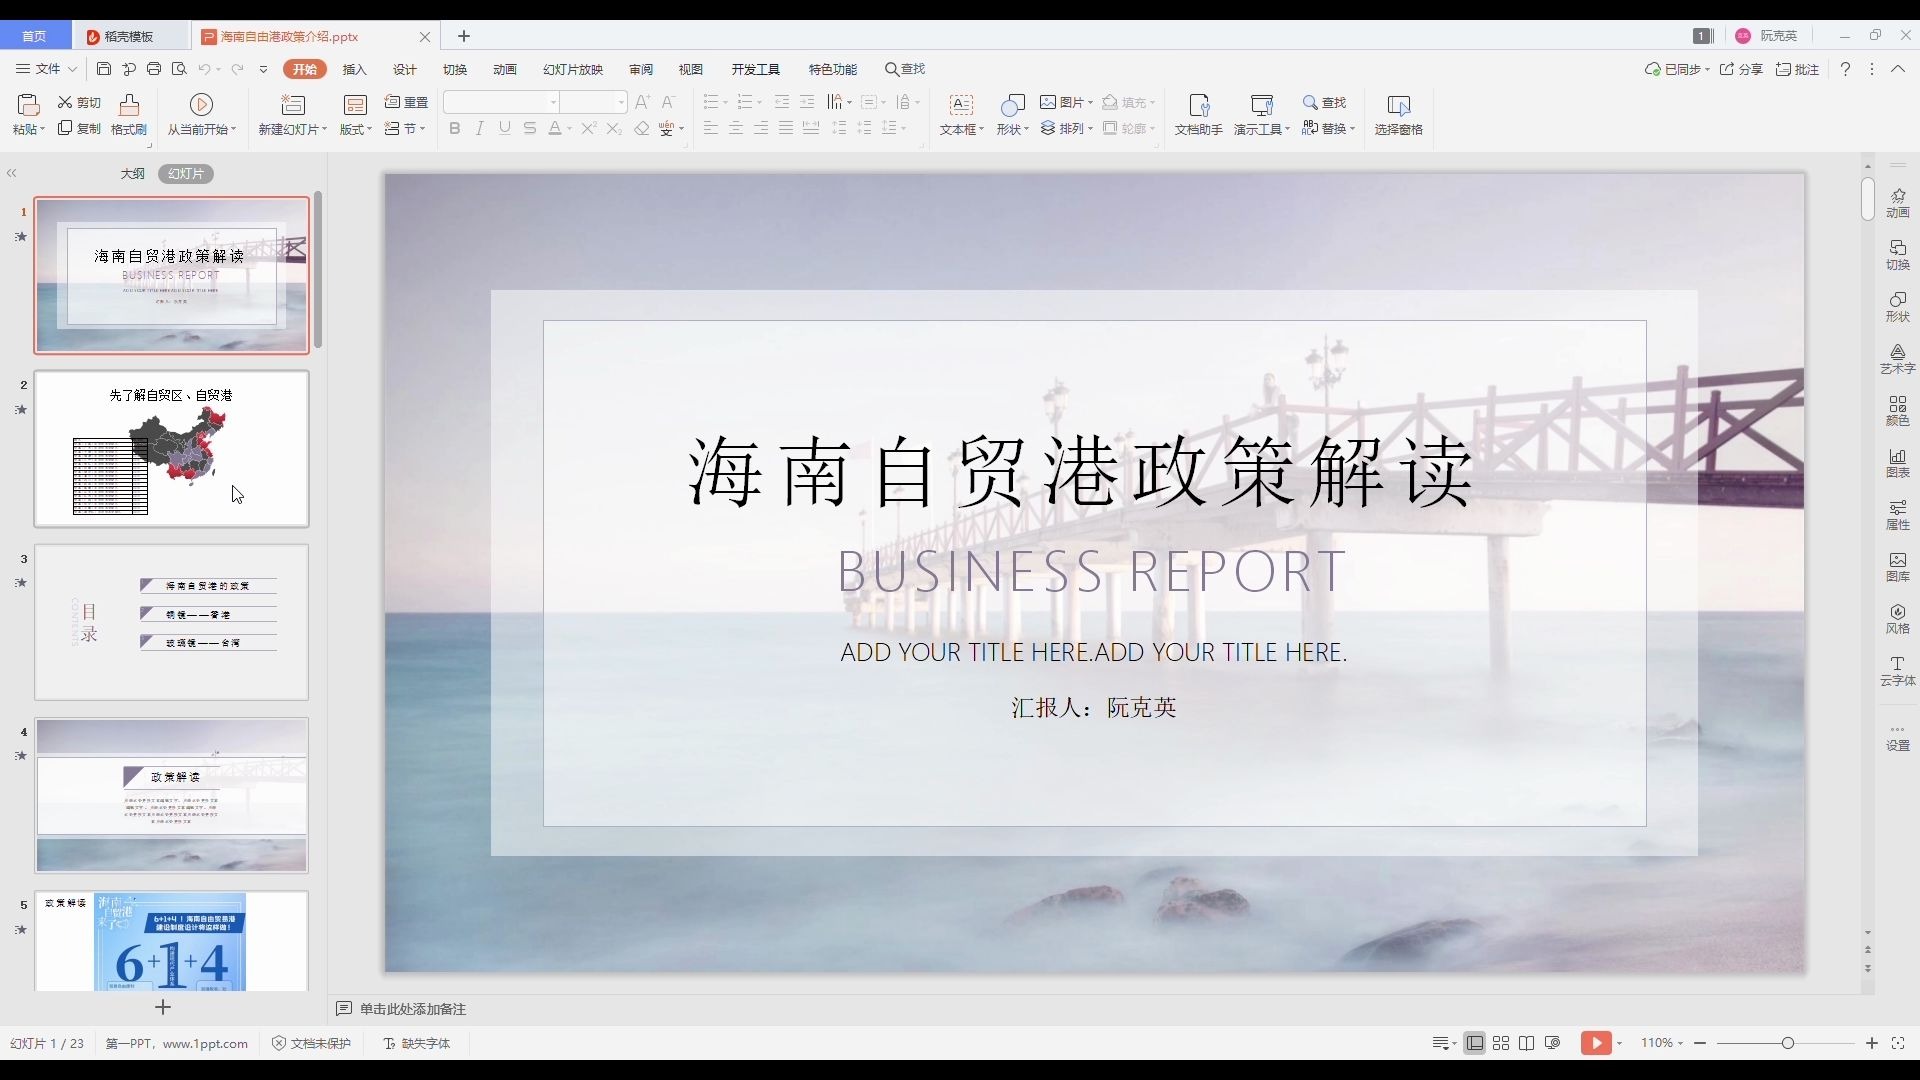The image size is (1920, 1080).
Task: Toggle center text alignment
Action: click(736, 128)
